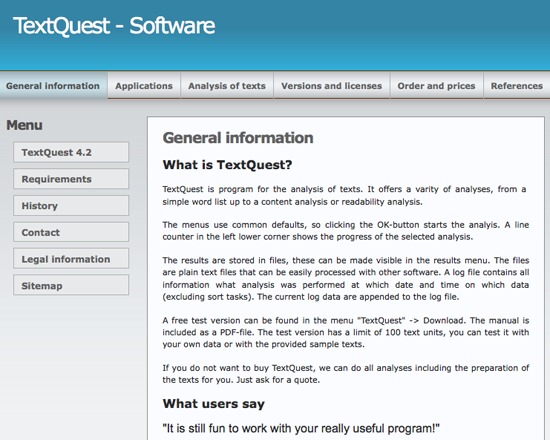This screenshot has height=440, width=550.
Task: Open Legal information from the menu
Action: [71, 259]
